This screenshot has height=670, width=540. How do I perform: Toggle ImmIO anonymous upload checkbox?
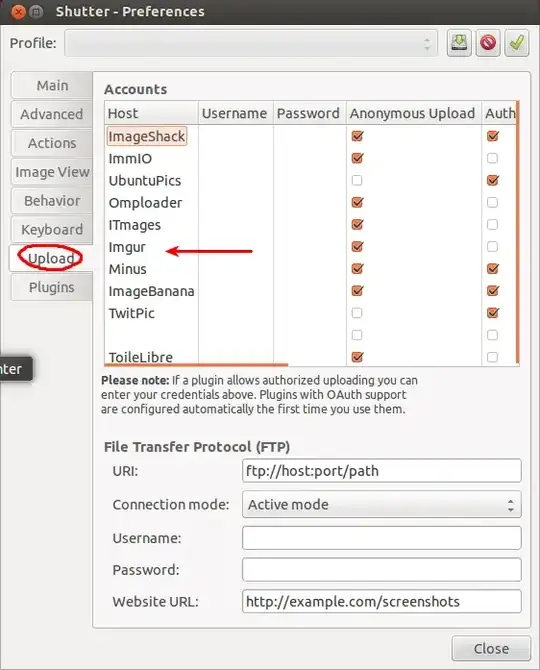click(357, 158)
